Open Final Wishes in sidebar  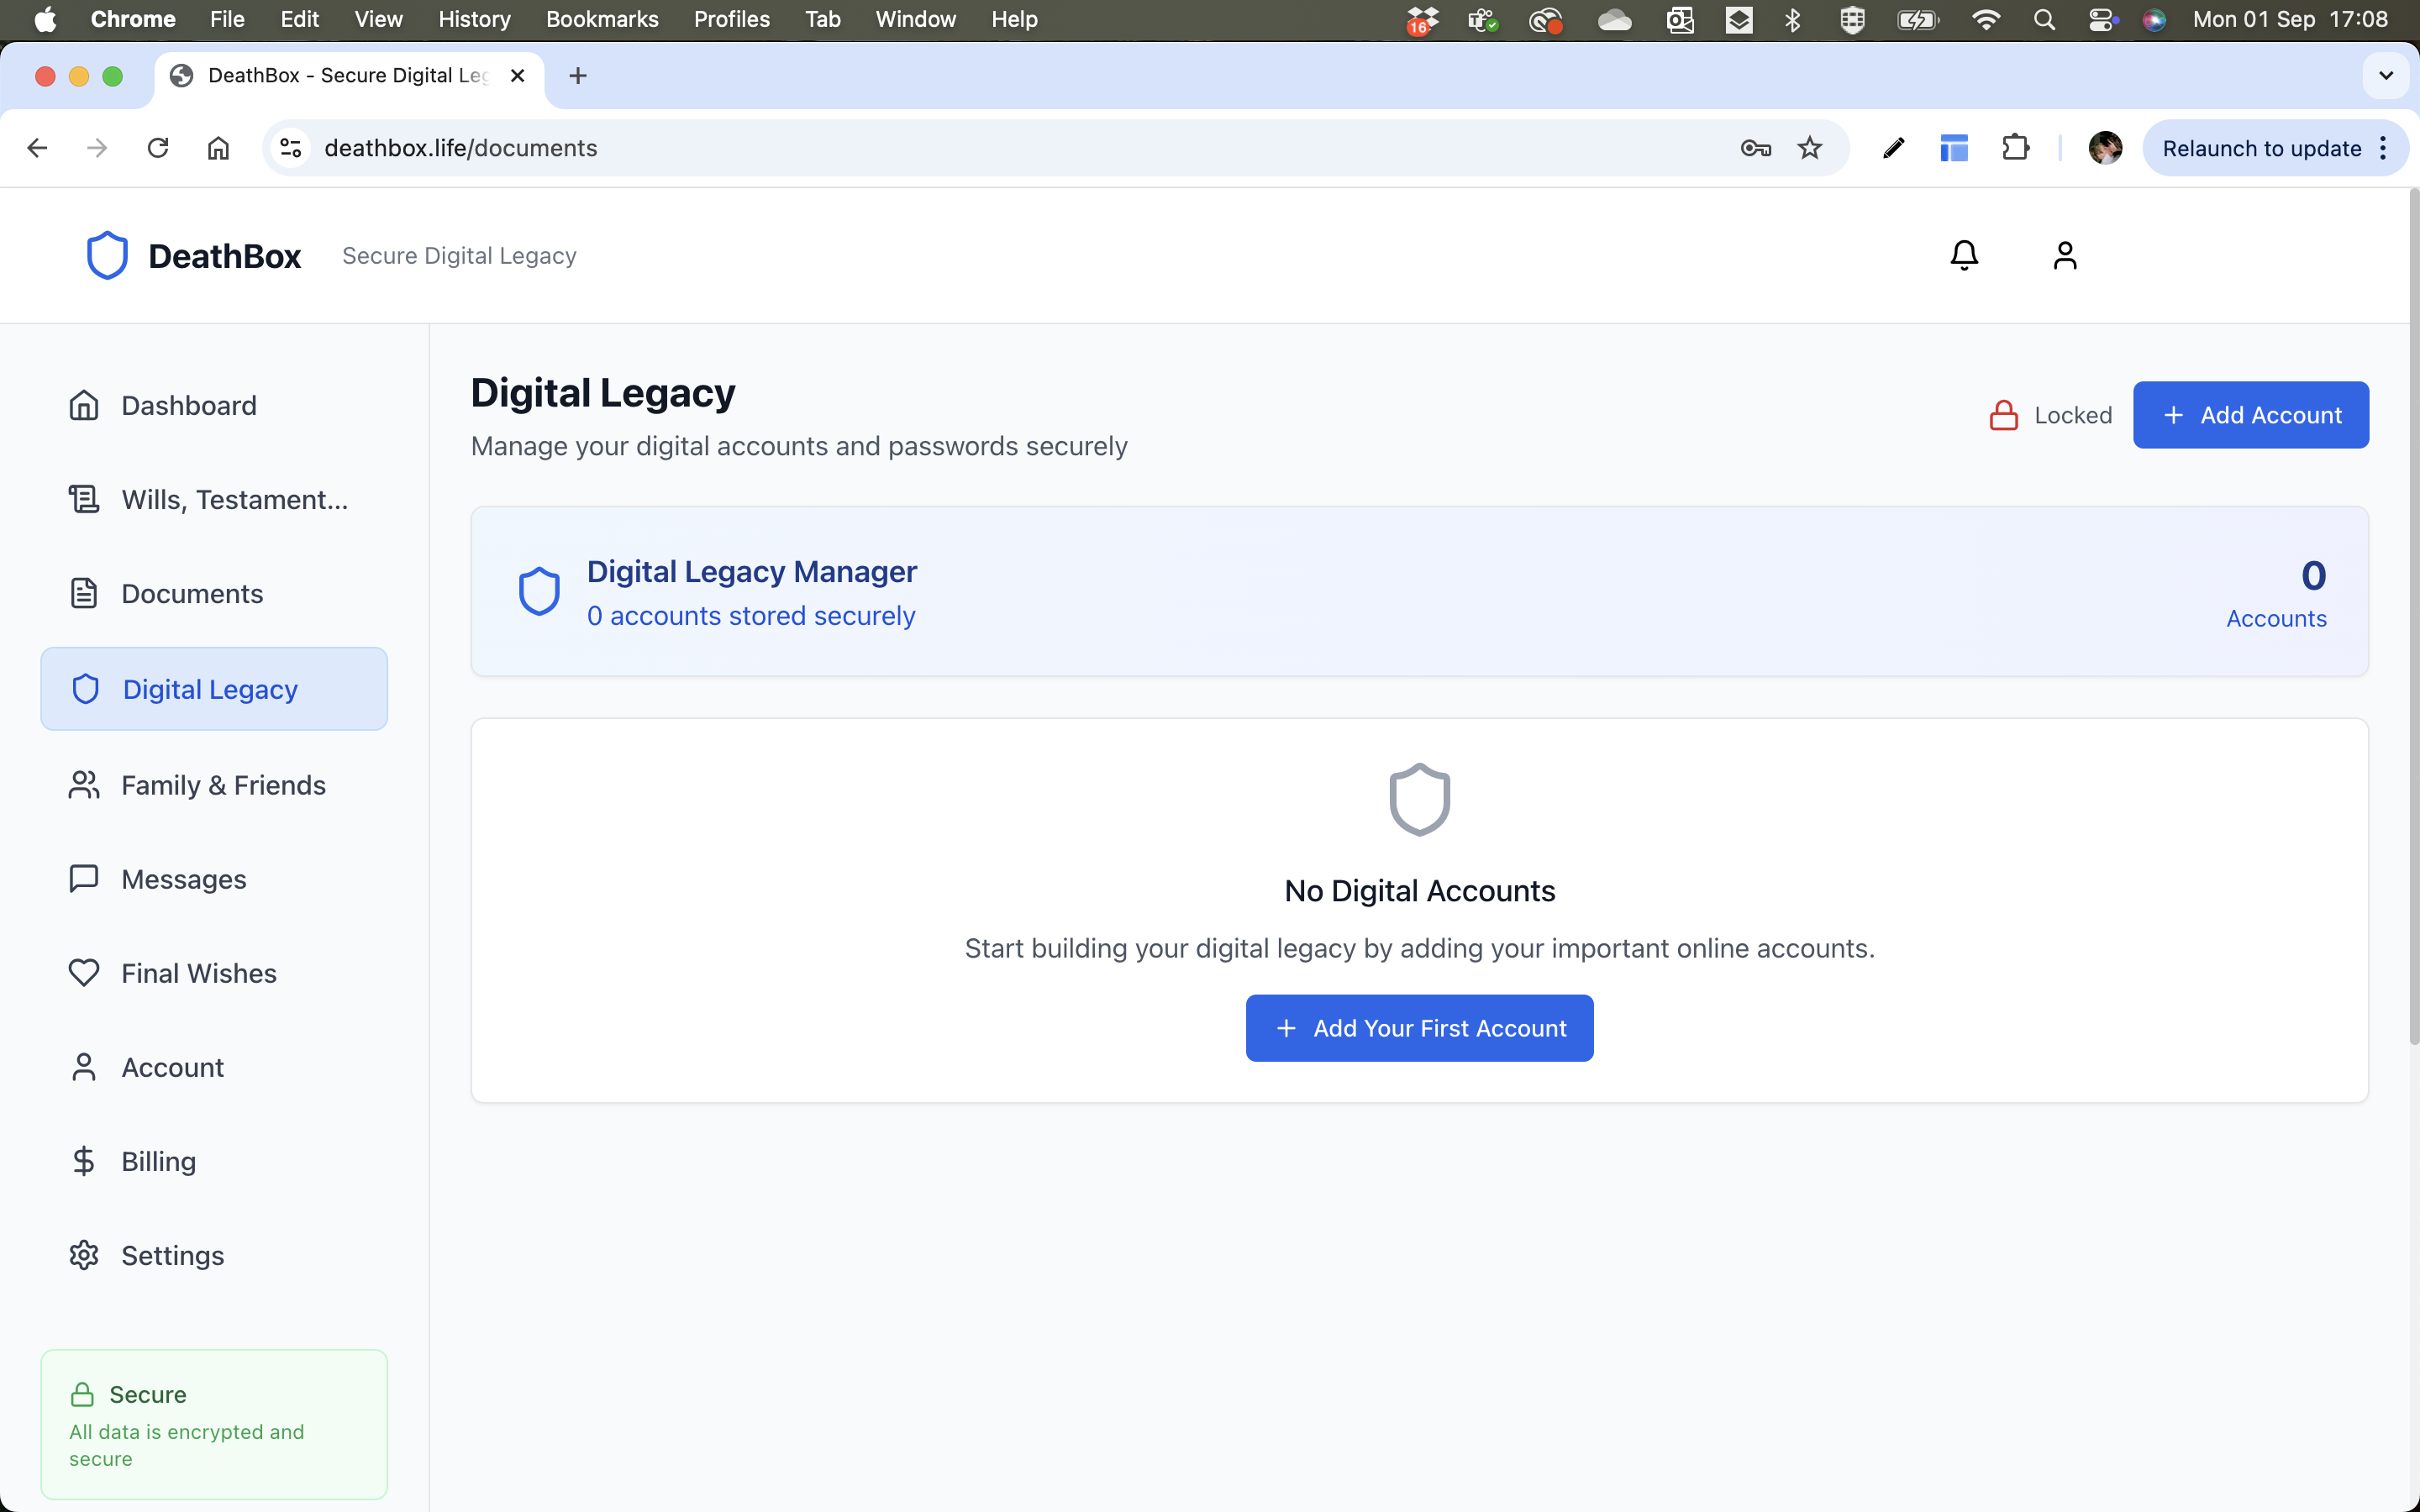(x=214, y=973)
